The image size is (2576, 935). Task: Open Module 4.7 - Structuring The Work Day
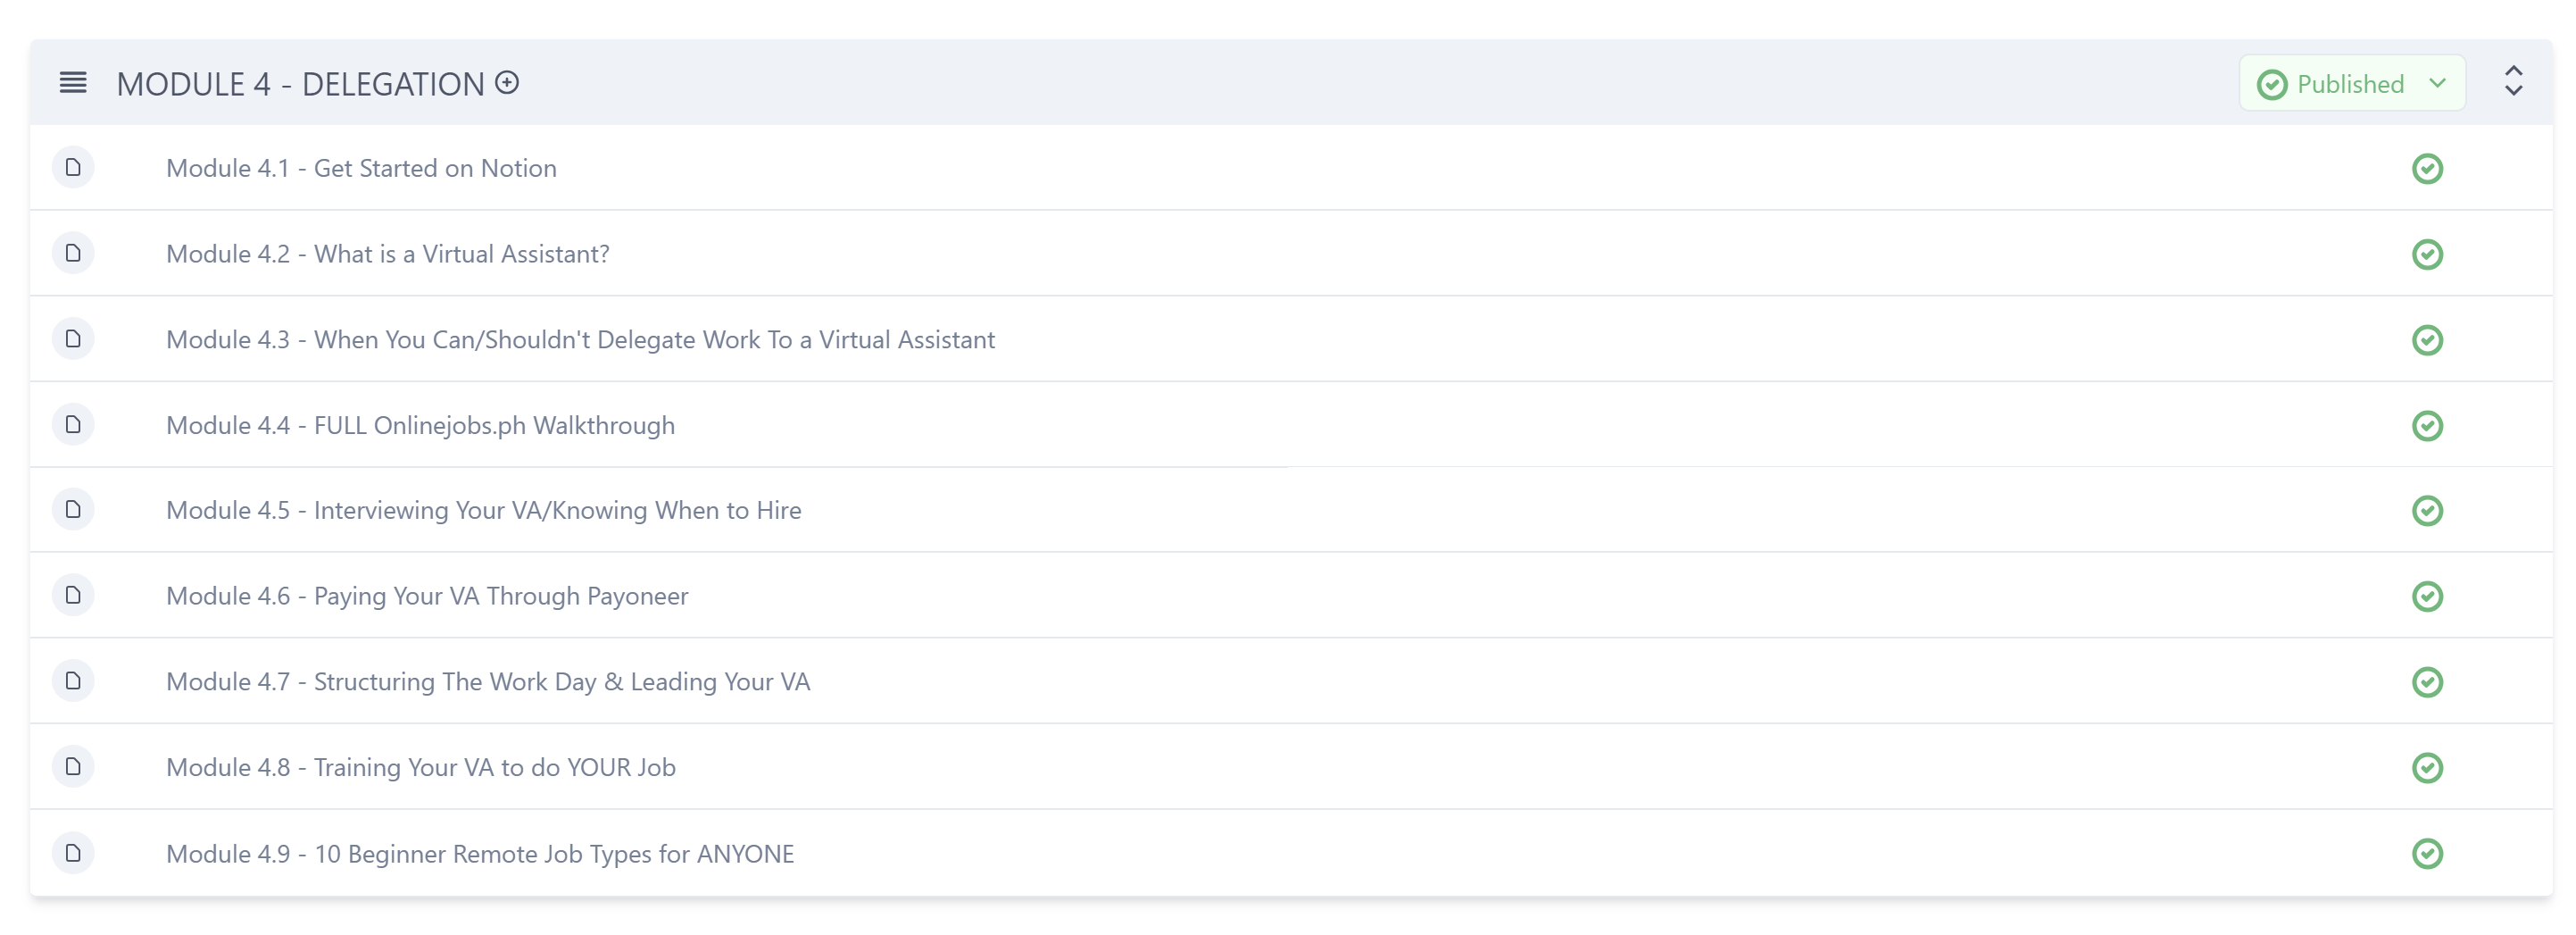tap(488, 683)
